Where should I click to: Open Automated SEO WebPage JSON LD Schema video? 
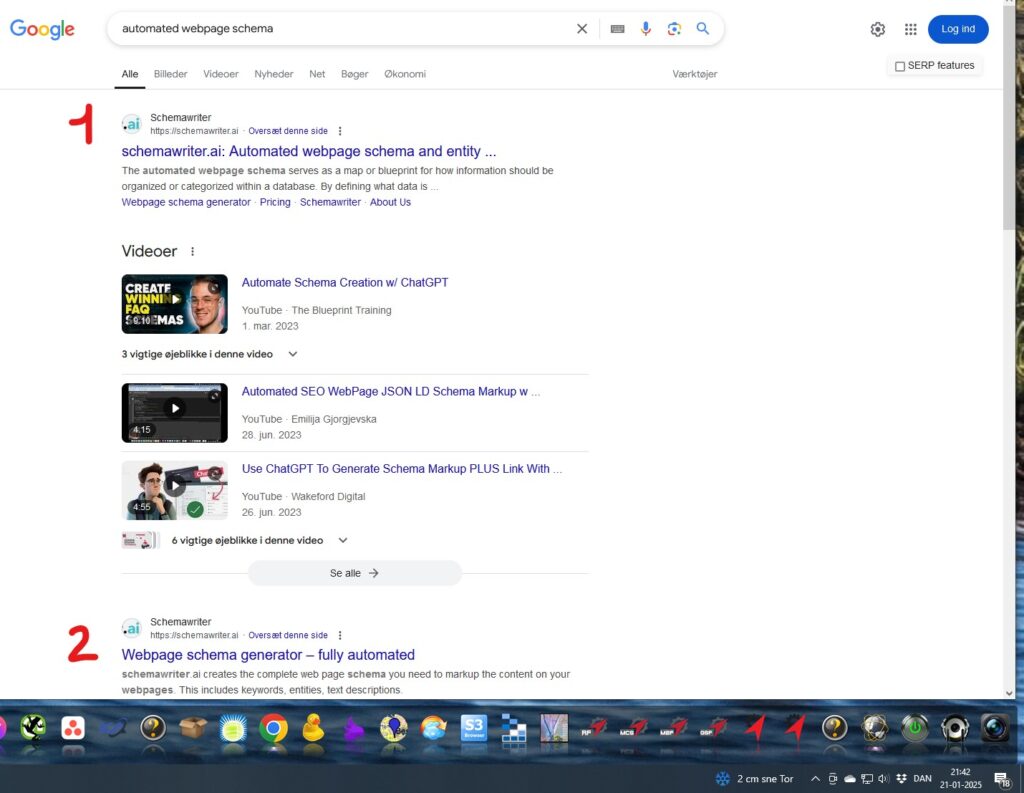pyautogui.click(x=391, y=391)
